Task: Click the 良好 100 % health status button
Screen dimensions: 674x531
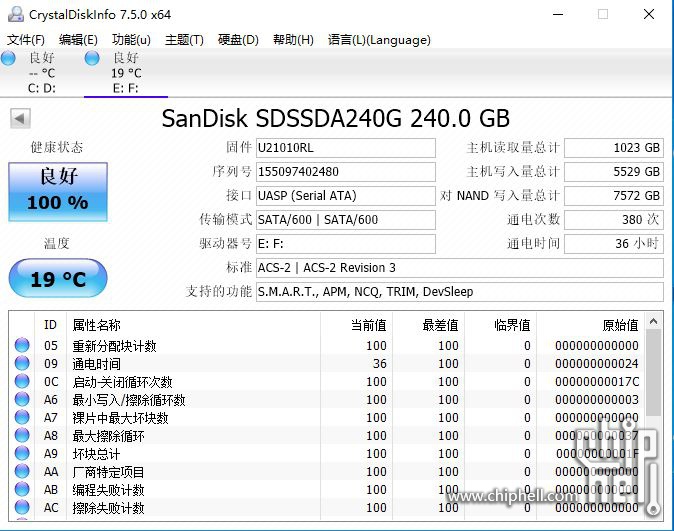Action: [x=58, y=192]
